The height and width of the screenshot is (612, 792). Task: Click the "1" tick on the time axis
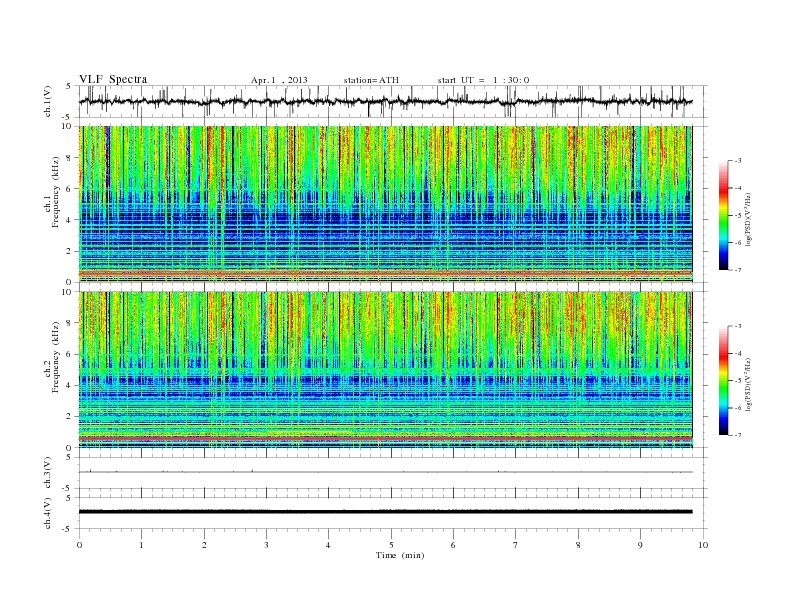pos(141,545)
